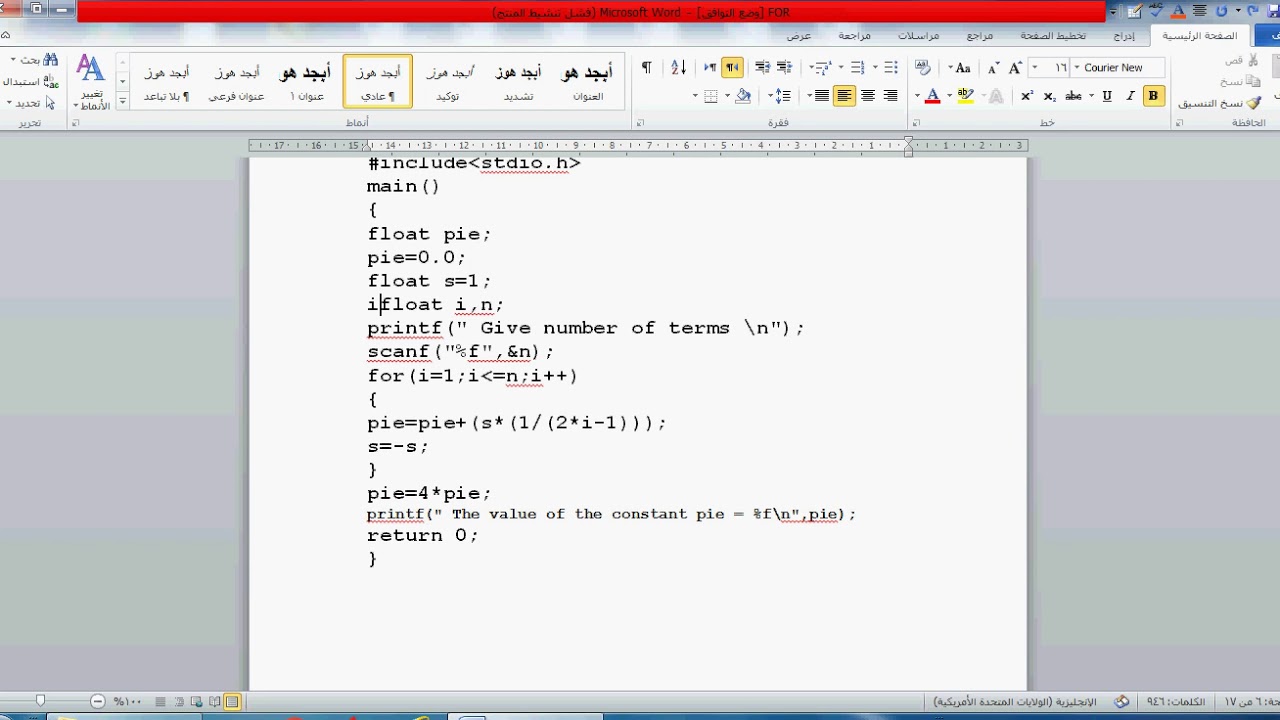Click the Shading paint bucket icon
The height and width of the screenshot is (720, 1280).
[x=743, y=96]
